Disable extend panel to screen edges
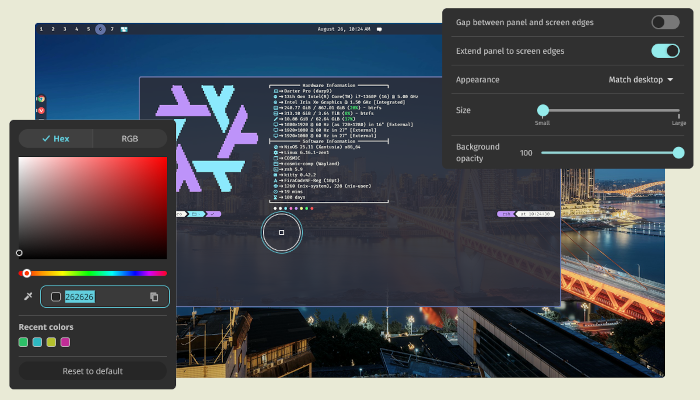 pyautogui.click(x=665, y=51)
